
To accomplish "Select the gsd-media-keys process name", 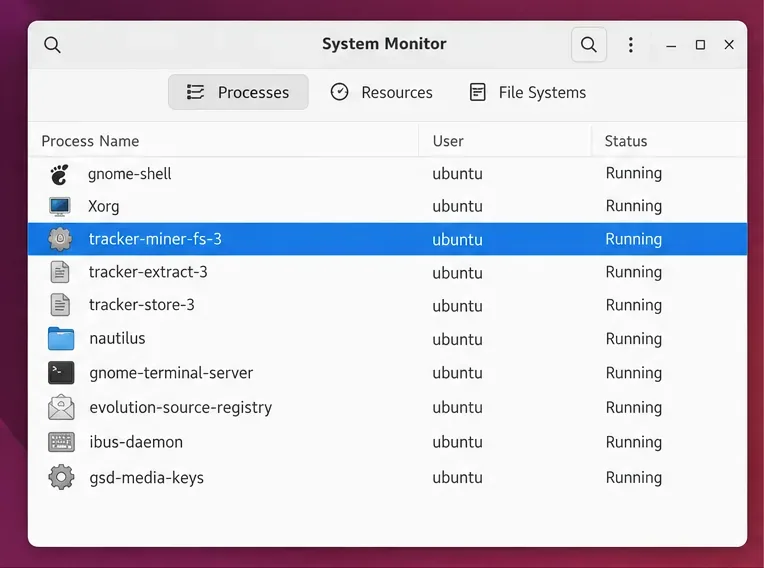I will click(x=146, y=478).
